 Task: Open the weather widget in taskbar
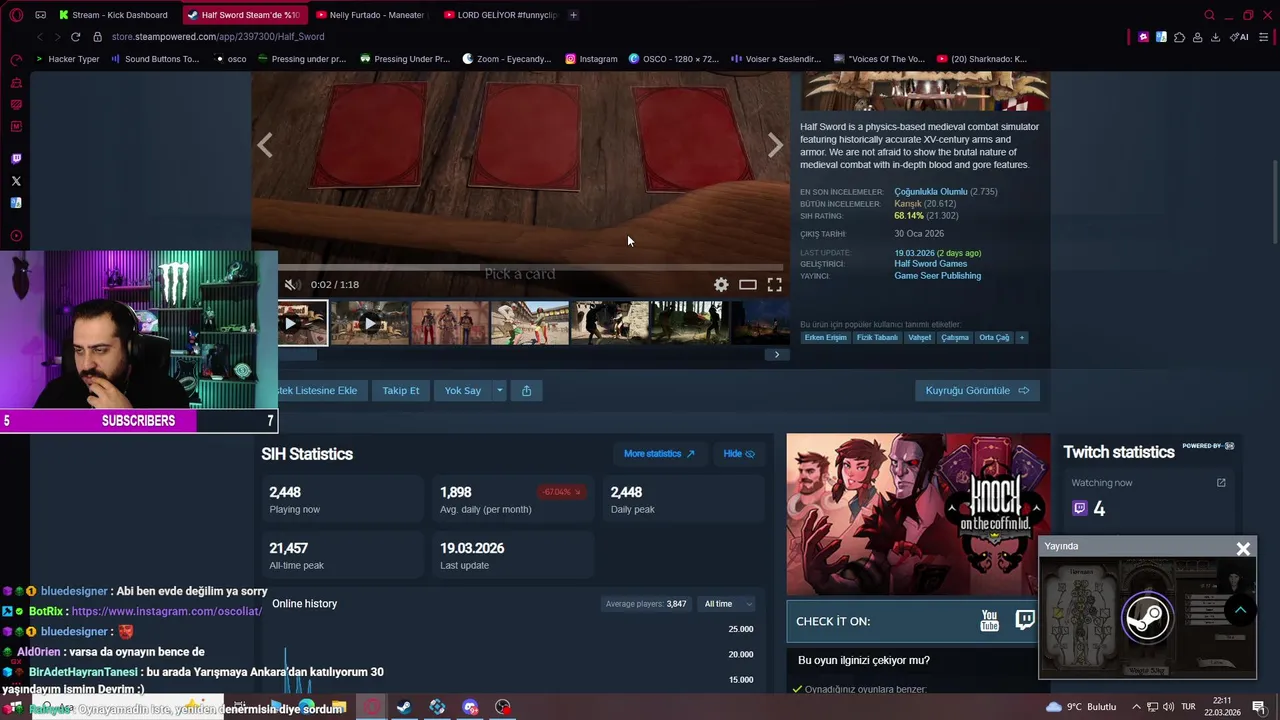1081,707
